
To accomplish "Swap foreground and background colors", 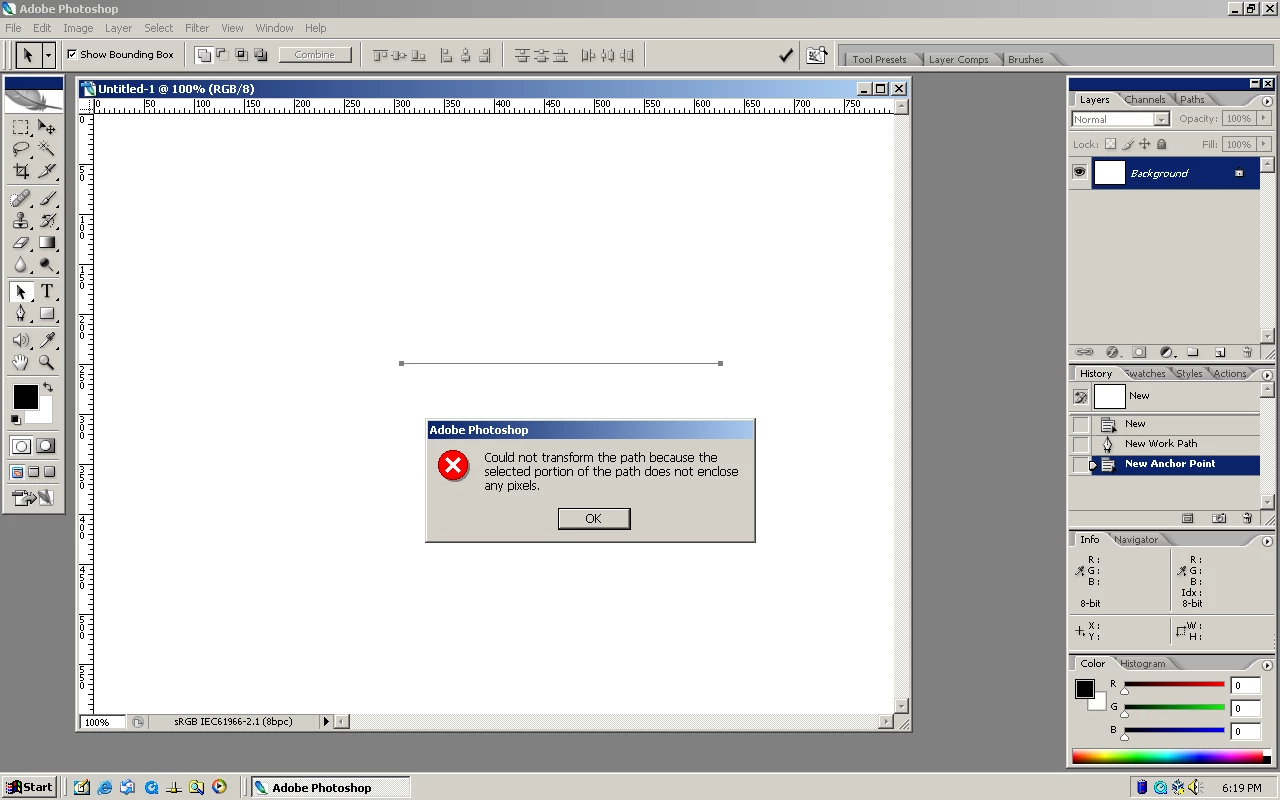I will pos(48,387).
